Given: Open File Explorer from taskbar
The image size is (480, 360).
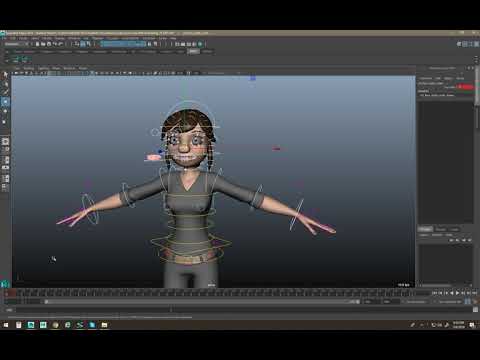Looking at the screenshot, I should tap(104, 325).
